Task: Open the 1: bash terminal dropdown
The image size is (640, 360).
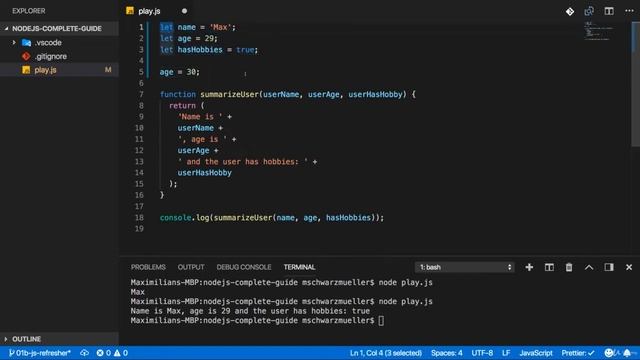Action: point(465,267)
